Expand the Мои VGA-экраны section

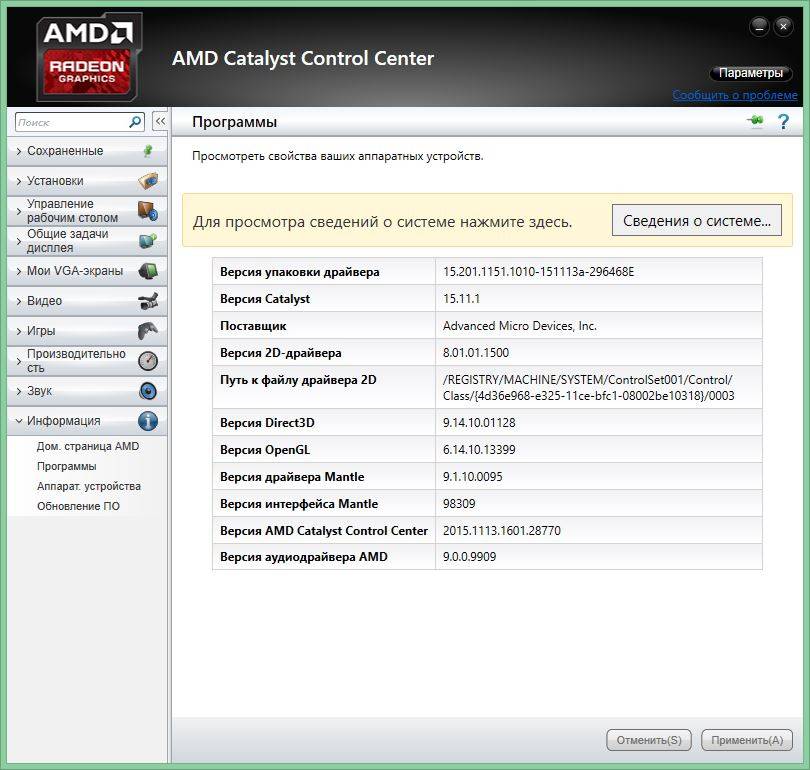[87, 271]
